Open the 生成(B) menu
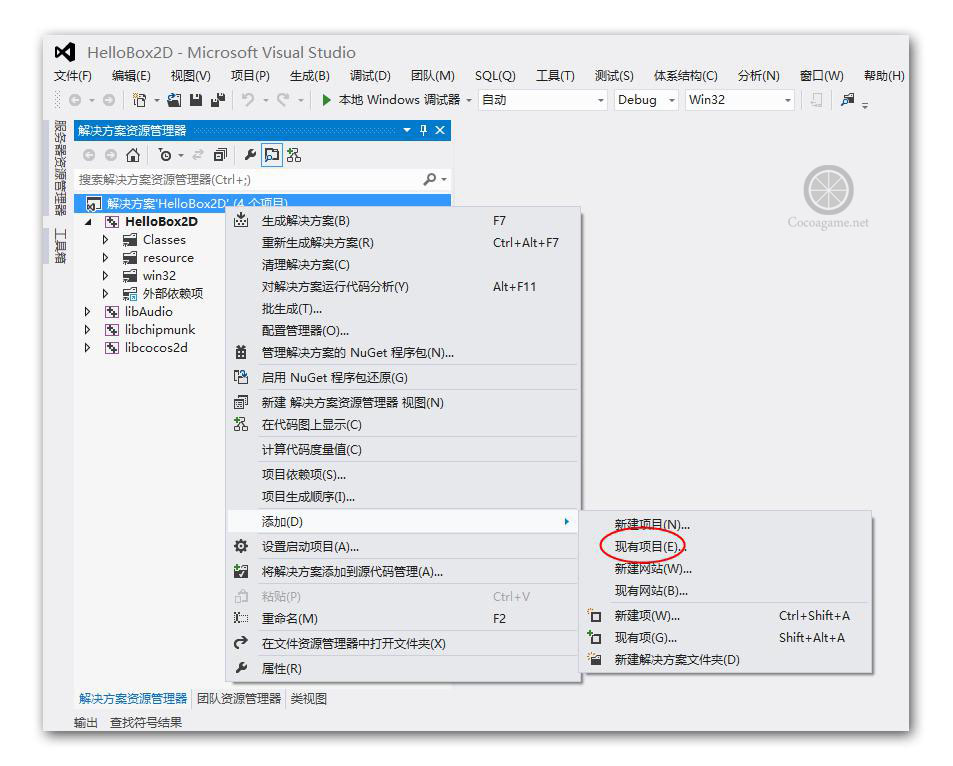This screenshot has height=766, width=953. point(309,75)
